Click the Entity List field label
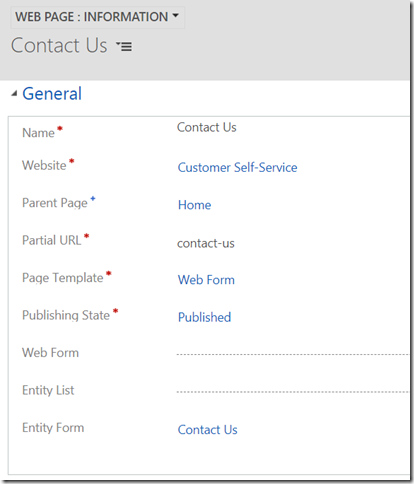The width and height of the screenshot is (414, 484). click(x=48, y=390)
